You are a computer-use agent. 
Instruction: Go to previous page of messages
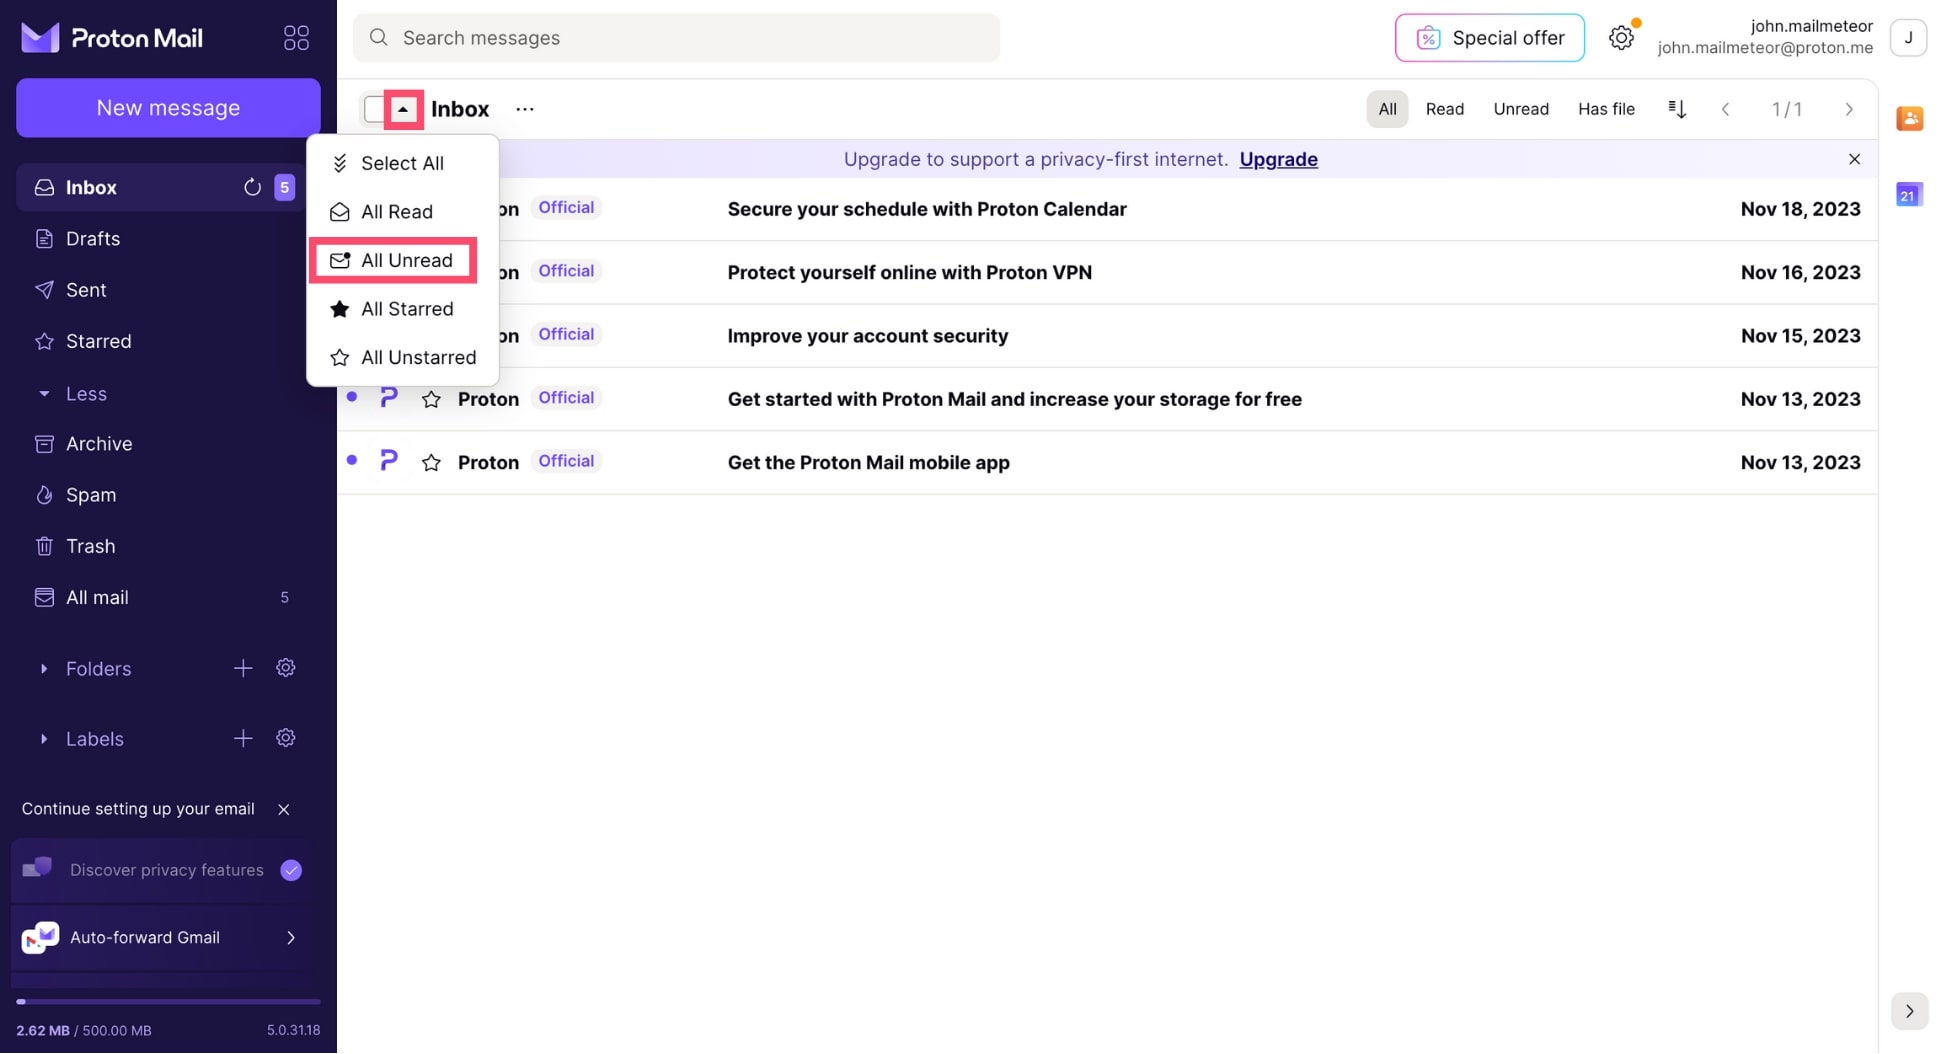1725,109
